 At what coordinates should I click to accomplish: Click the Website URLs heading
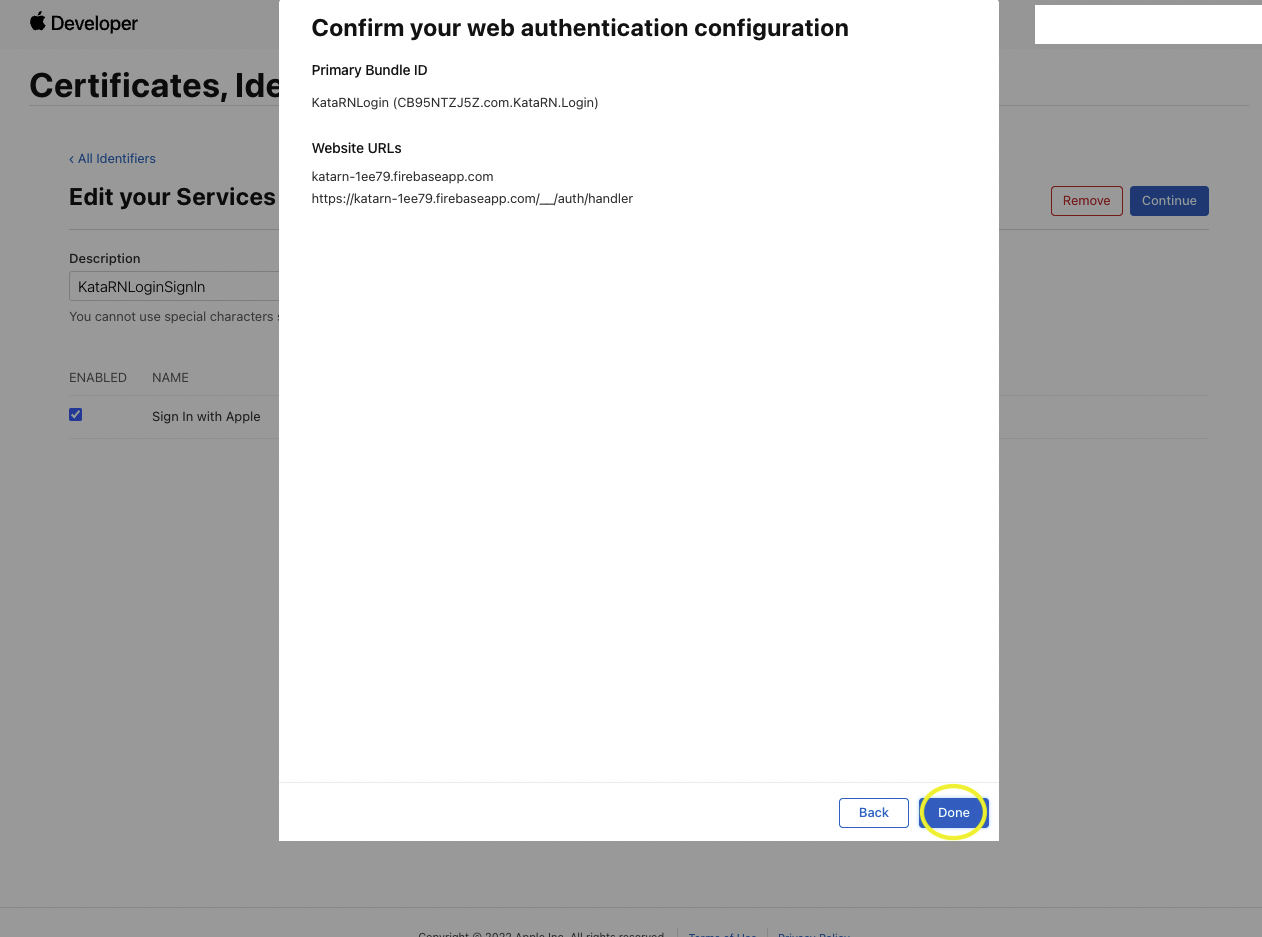tap(357, 148)
